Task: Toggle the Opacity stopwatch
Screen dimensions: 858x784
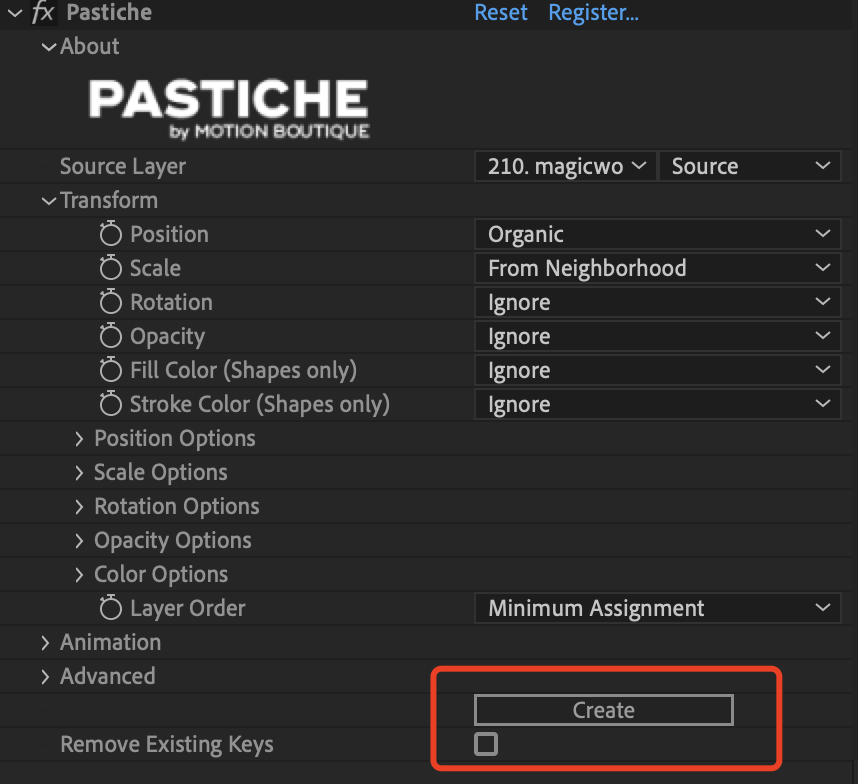Action: (110, 337)
